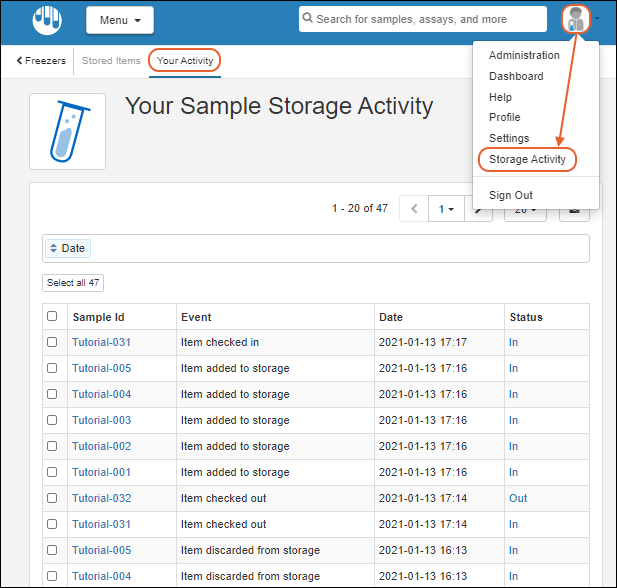Viewport: 617px width, 588px height.
Task: Open the page number dropdown
Action: (x=445, y=209)
